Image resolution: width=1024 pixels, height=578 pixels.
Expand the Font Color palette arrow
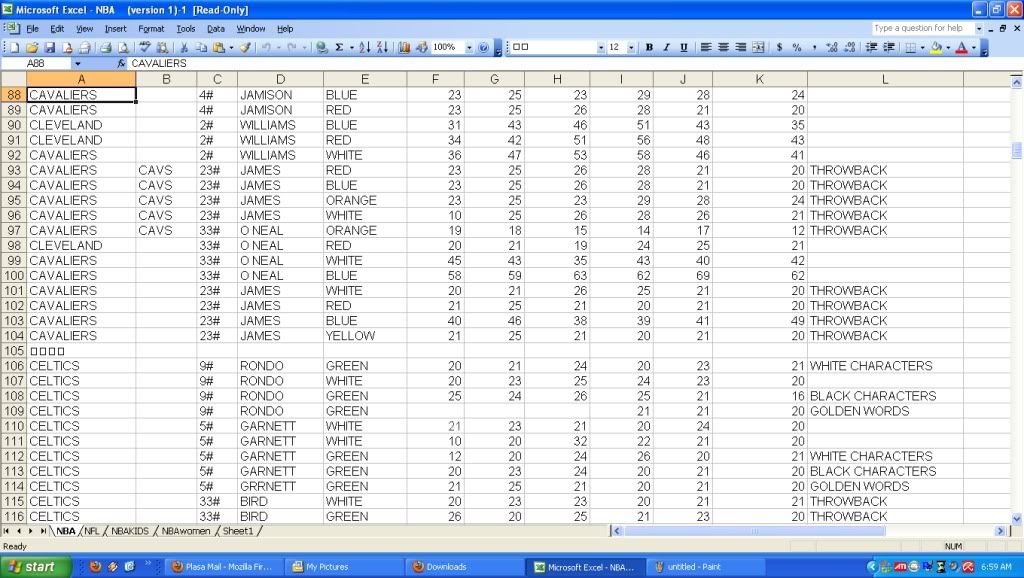point(974,48)
